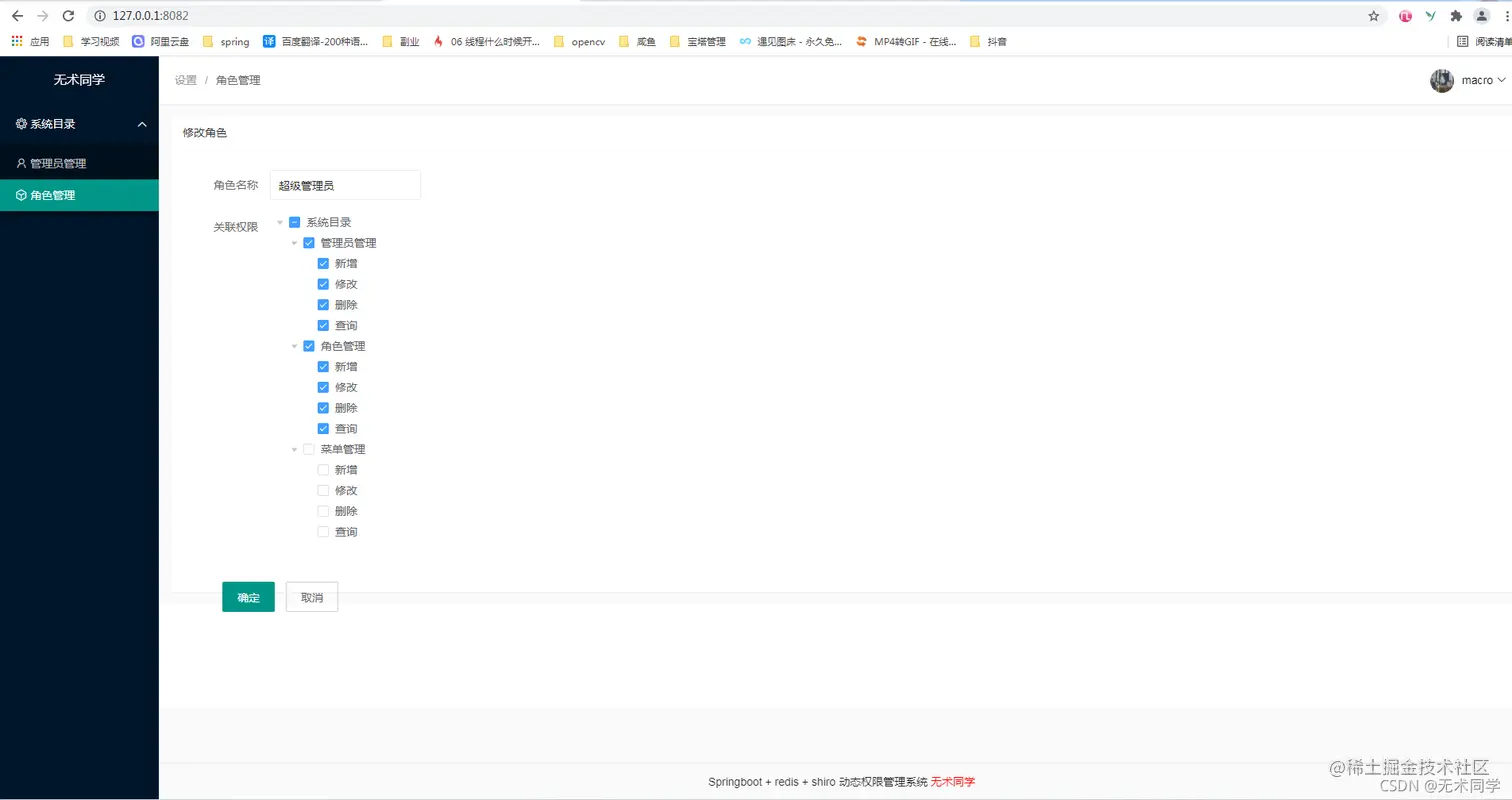Click the 关联权限 label

[x=236, y=227]
